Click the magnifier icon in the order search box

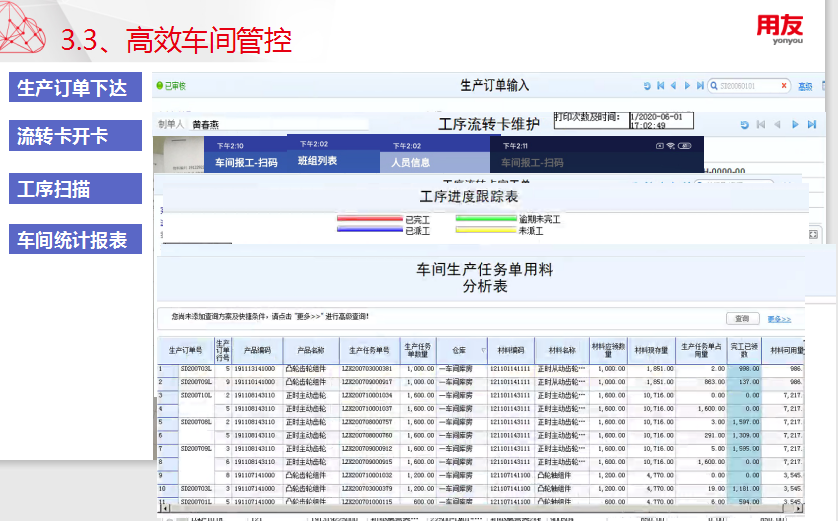pyautogui.click(x=713, y=86)
